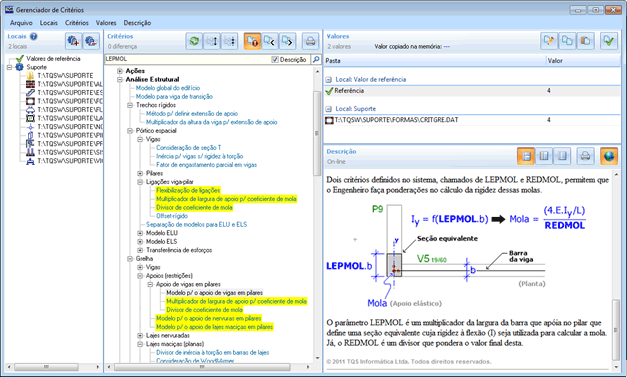Select T:\TQSW\SUPORTE folder entry
The image size is (627, 377).
click(x=65, y=76)
